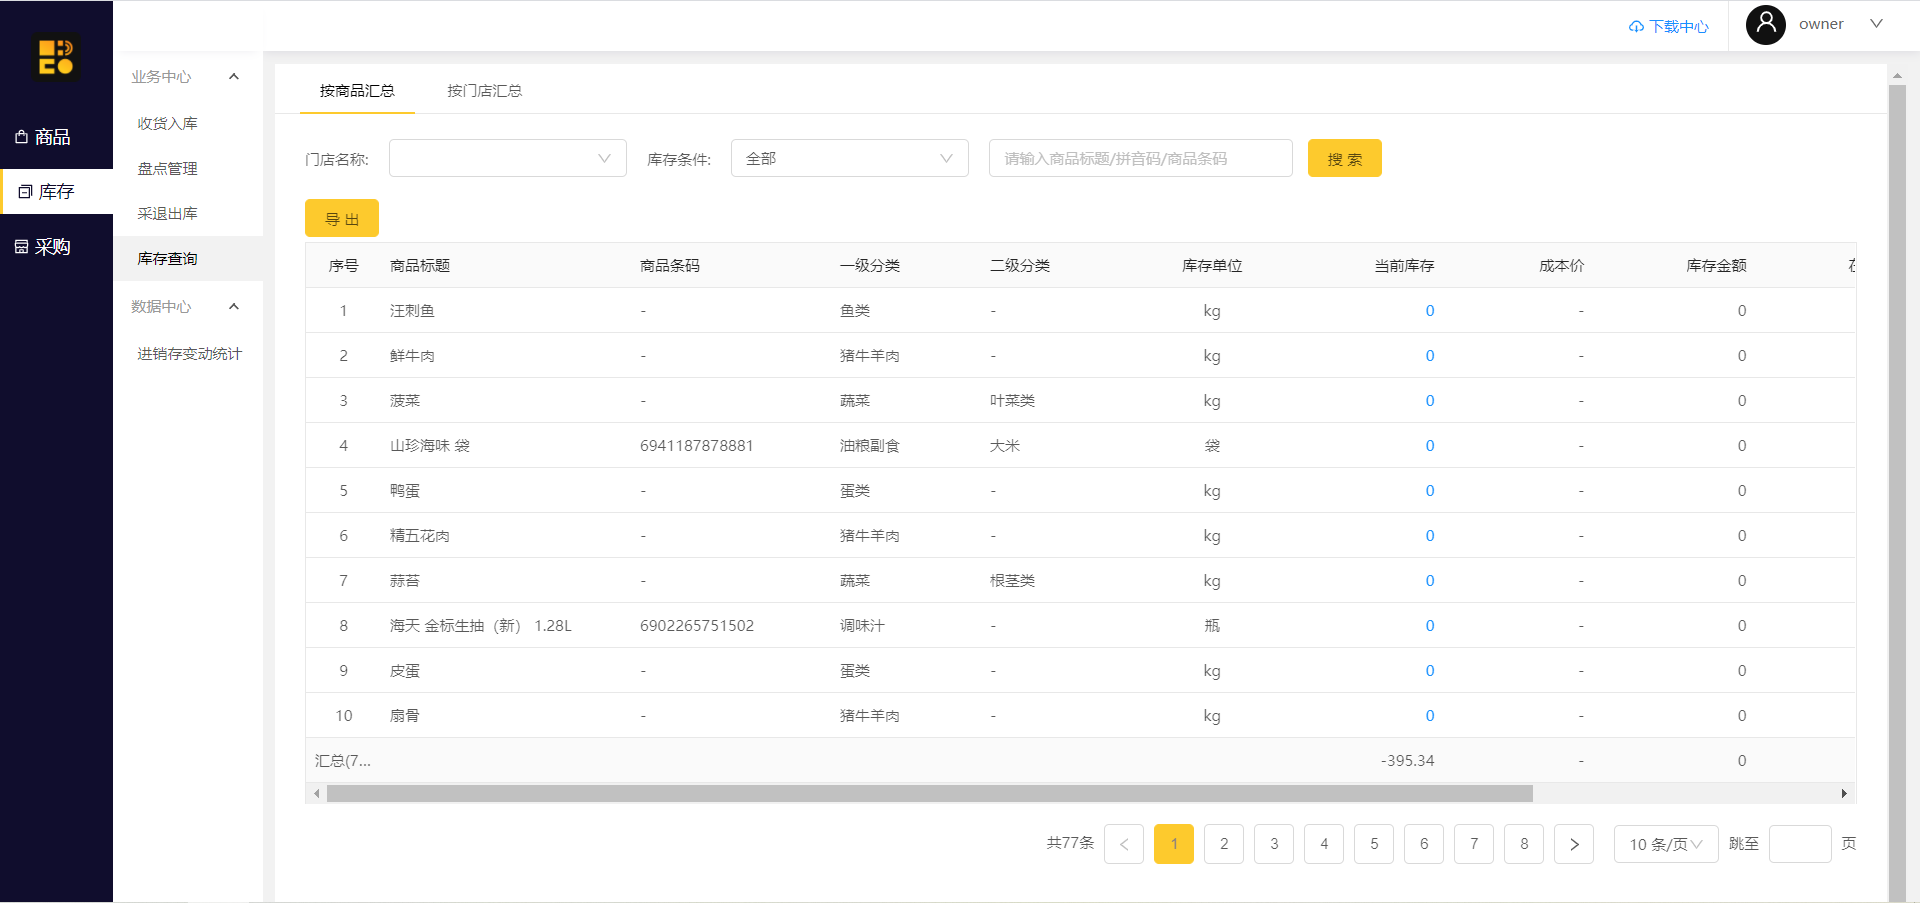Focus the 跳至 page jump input

tap(1800, 844)
